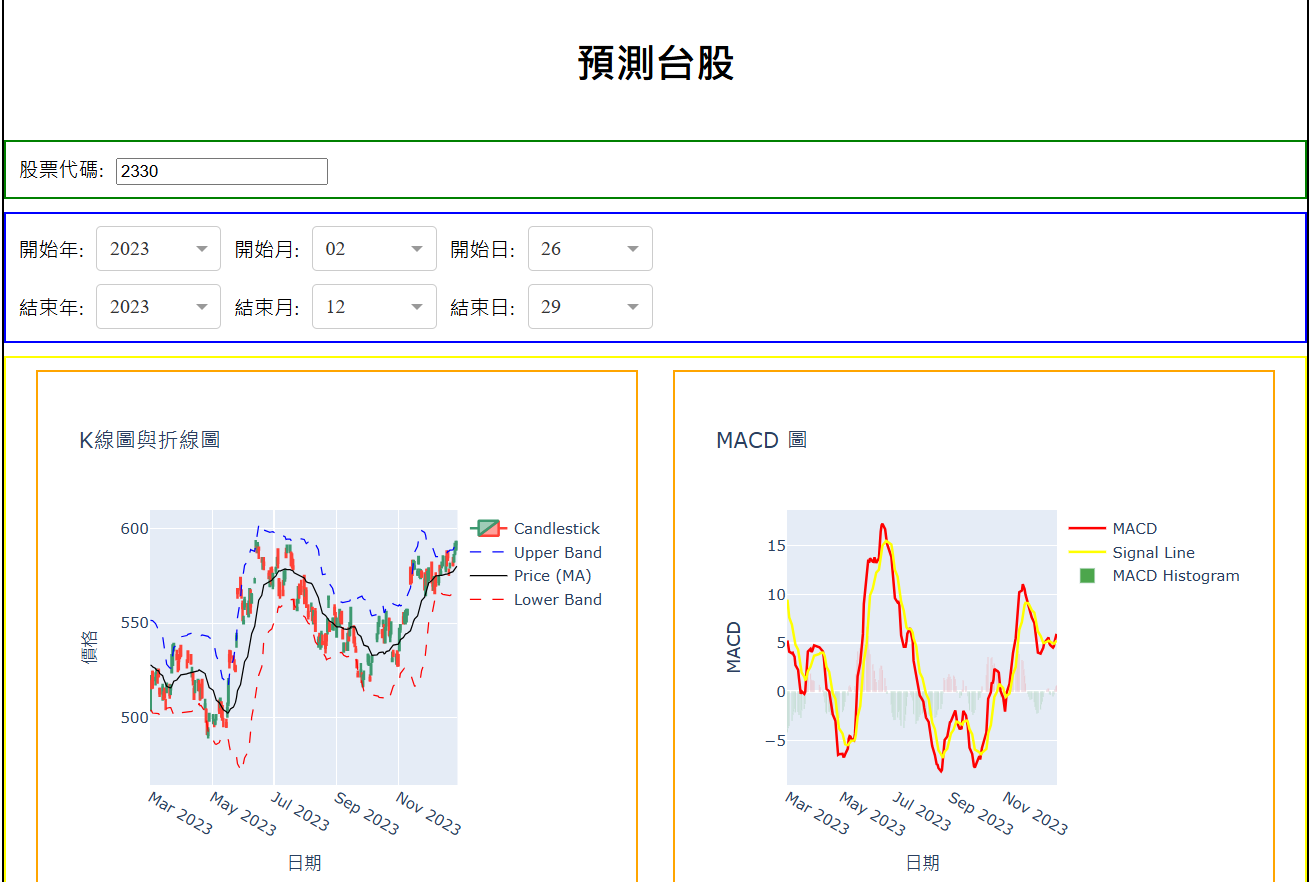The width and height of the screenshot is (1310, 882).
Task: Click 15 tick on MACD axis
Action: (x=777, y=545)
